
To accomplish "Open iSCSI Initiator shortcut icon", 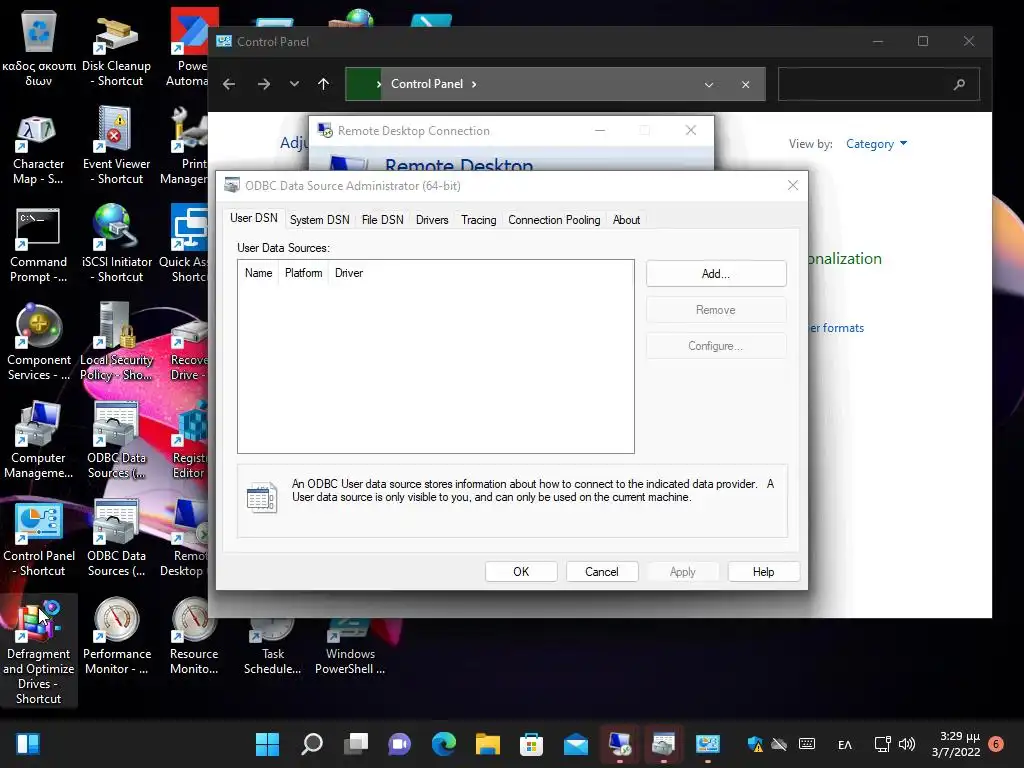I will pos(116,245).
